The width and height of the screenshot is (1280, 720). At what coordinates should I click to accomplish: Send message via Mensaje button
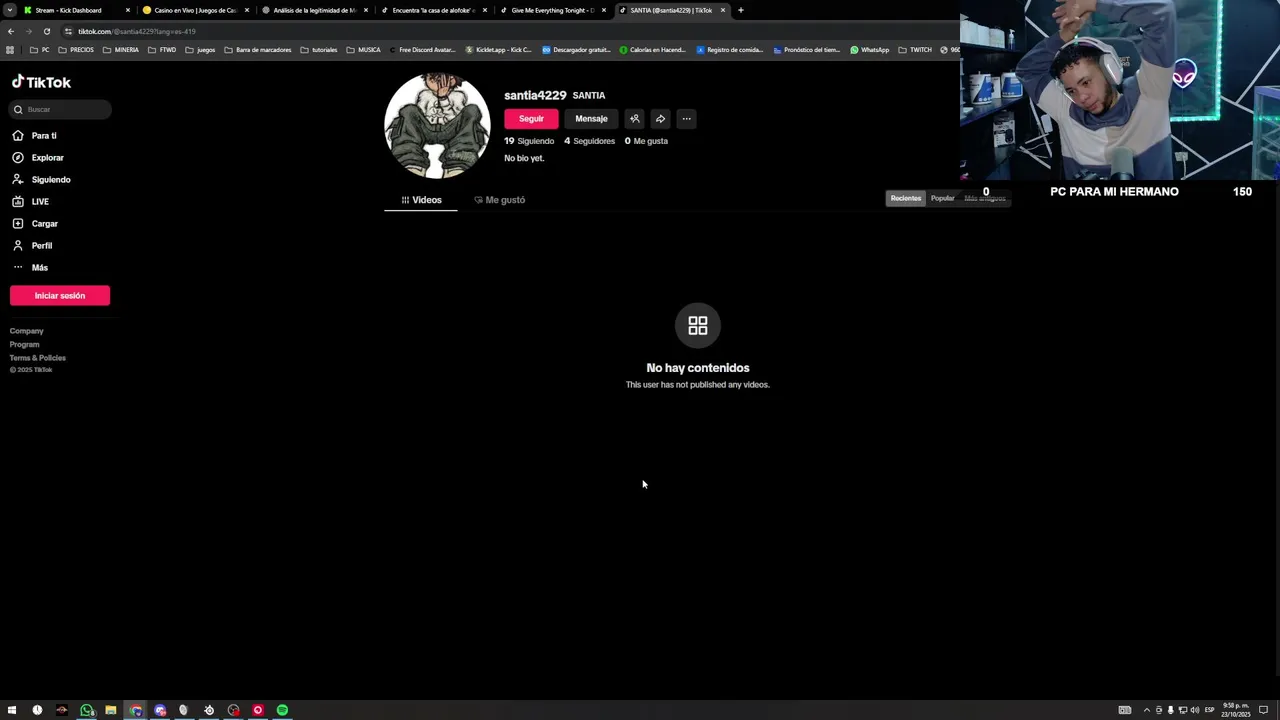(x=591, y=118)
